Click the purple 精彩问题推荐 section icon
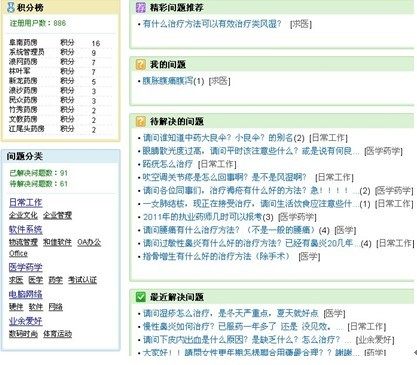Image resolution: width=417 pixels, height=365 pixels. tap(141, 7)
